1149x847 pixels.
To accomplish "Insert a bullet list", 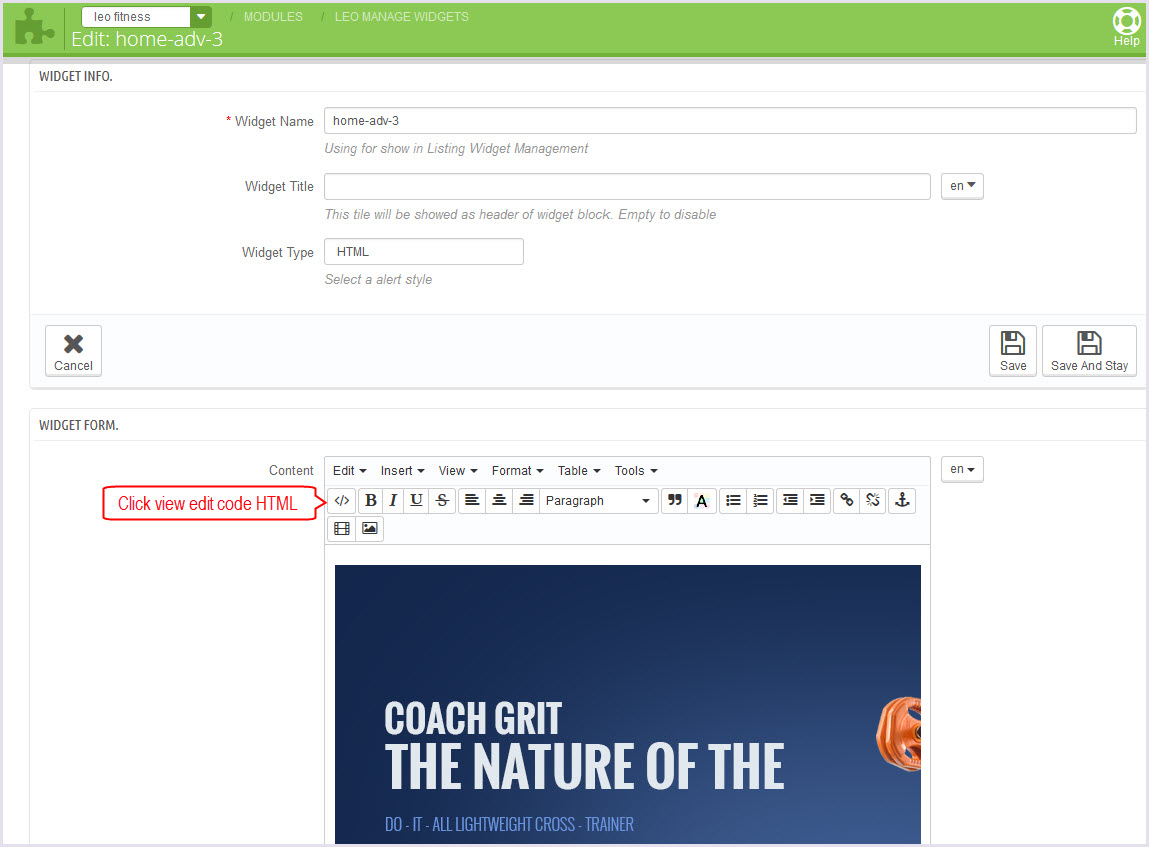I will [x=733, y=500].
